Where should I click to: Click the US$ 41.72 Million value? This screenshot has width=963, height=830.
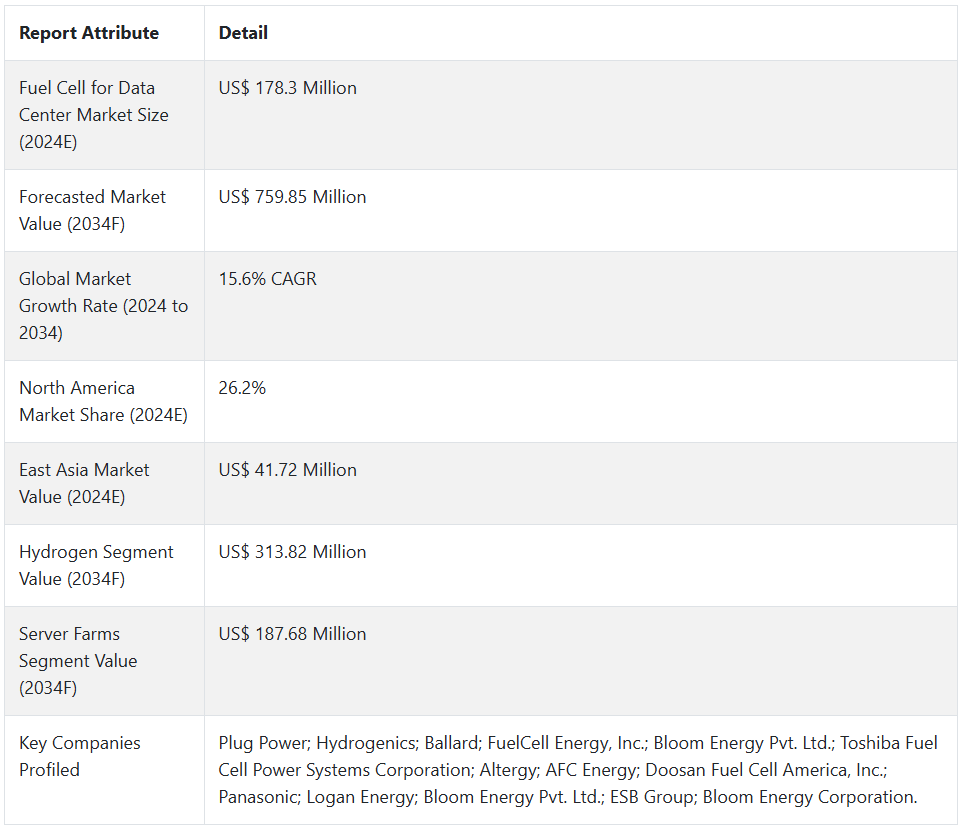point(288,470)
